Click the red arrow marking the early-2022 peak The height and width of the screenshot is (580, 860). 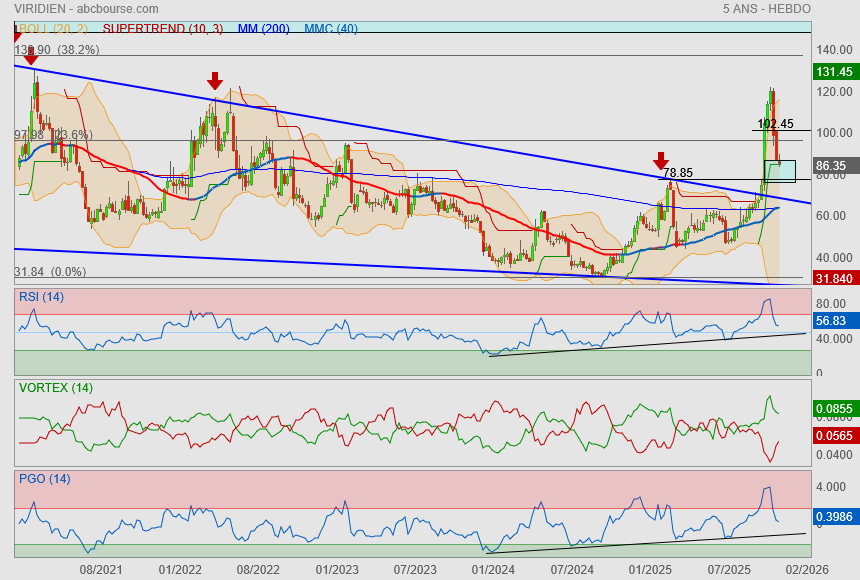point(214,81)
